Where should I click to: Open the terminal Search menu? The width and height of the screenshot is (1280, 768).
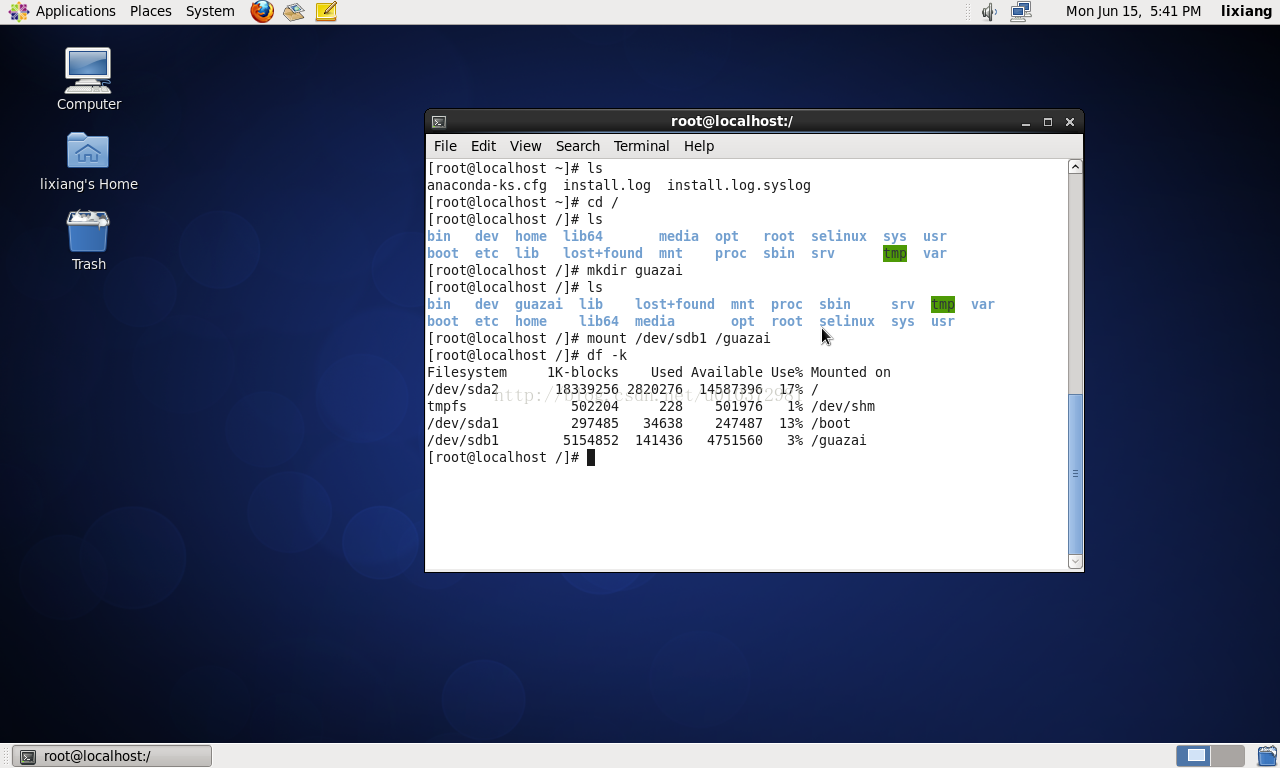pos(578,146)
